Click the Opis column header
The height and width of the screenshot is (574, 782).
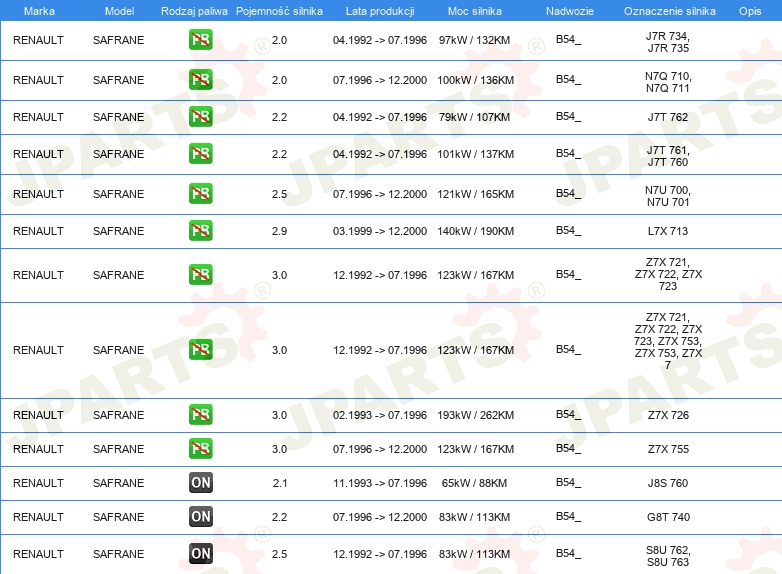(750, 11)
